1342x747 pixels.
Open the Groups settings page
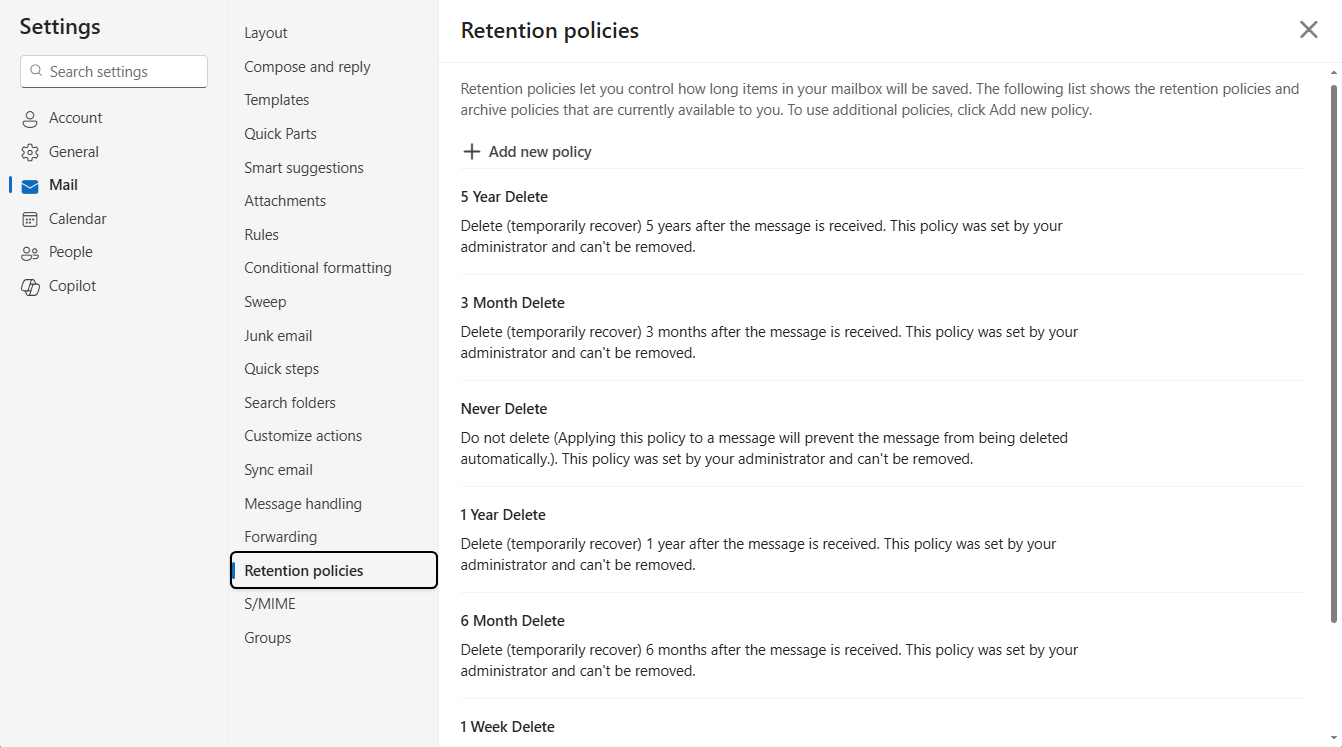(267, 638)
